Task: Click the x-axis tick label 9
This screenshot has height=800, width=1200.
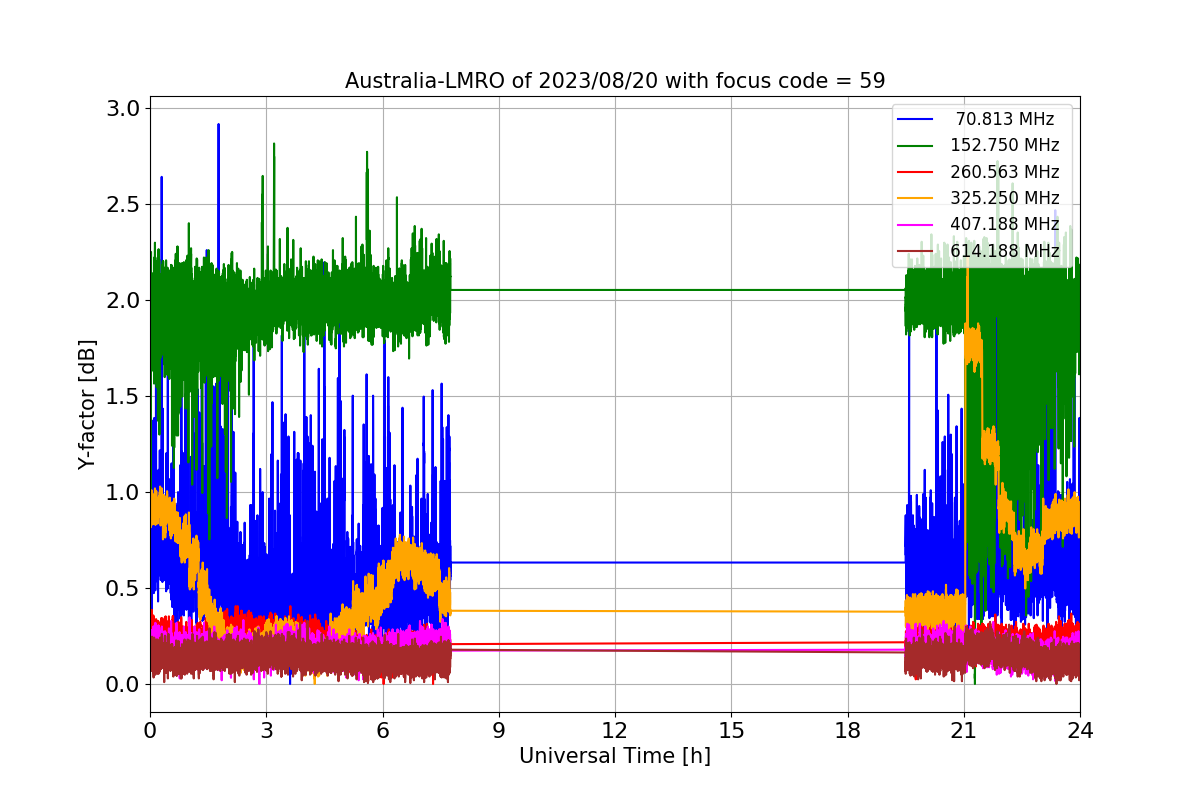Action: click(499, 731)
